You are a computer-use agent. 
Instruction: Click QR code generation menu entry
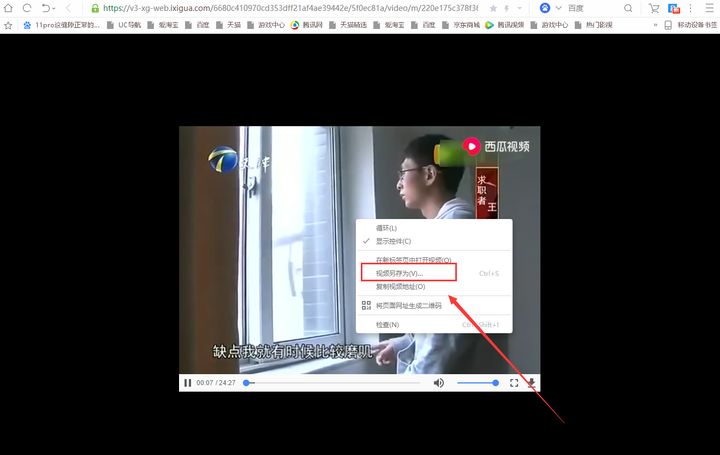click(x=408, y=306)
